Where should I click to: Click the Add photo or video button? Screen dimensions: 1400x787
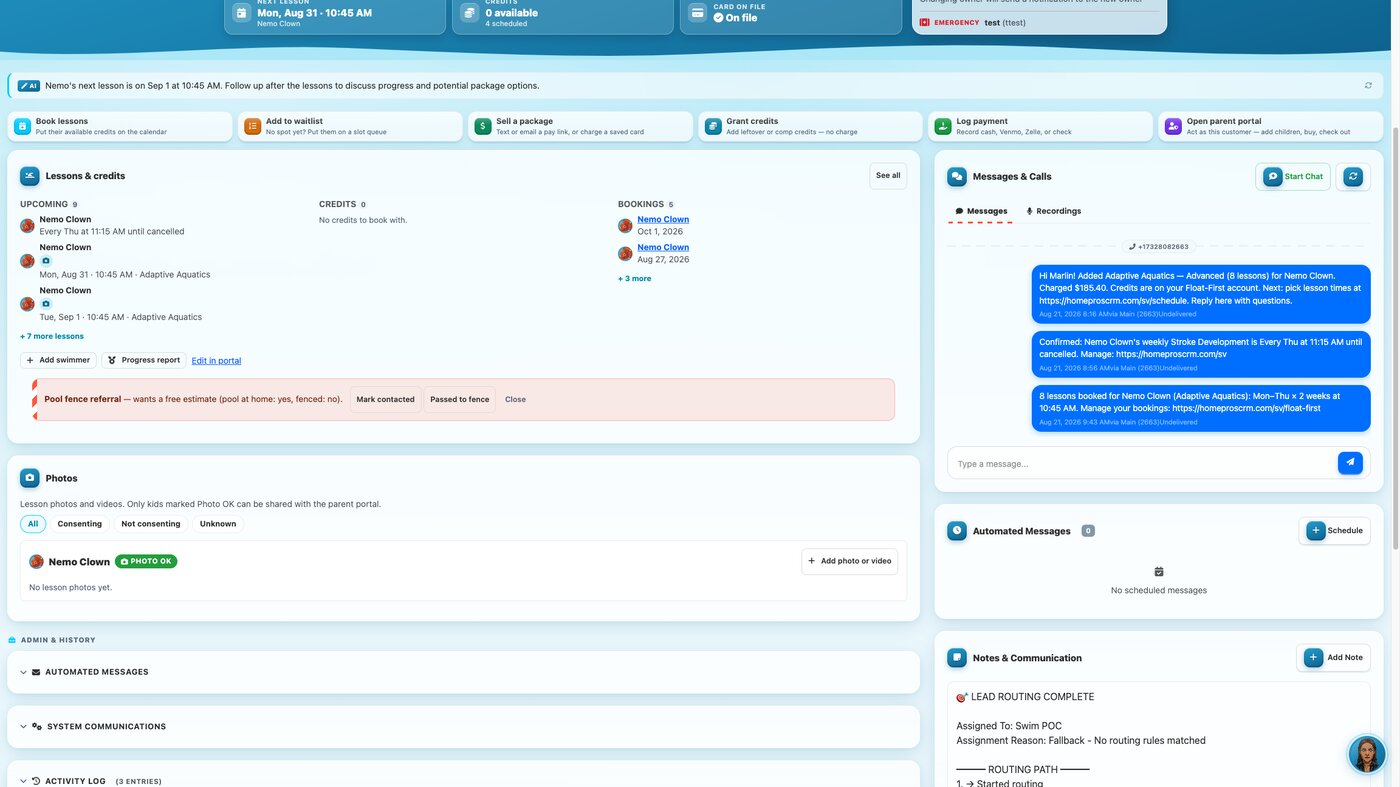[850, 561]
